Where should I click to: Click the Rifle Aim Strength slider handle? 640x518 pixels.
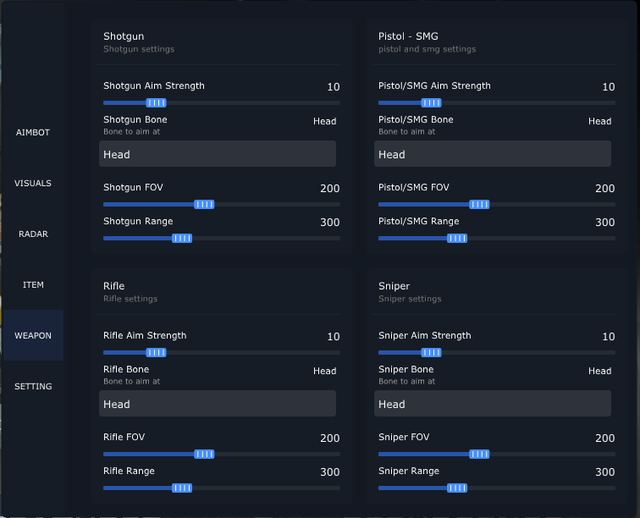tap(156, 353)
